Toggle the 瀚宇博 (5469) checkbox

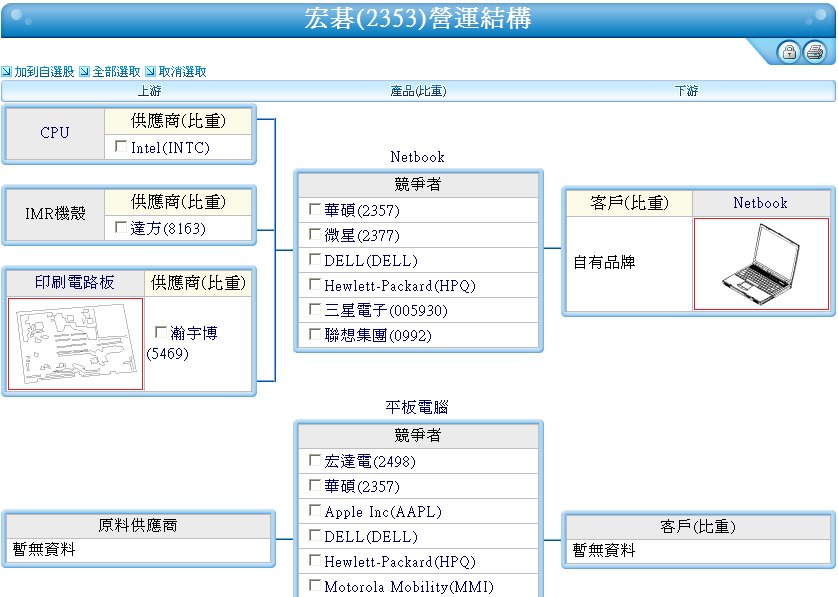tap(160, 332)
